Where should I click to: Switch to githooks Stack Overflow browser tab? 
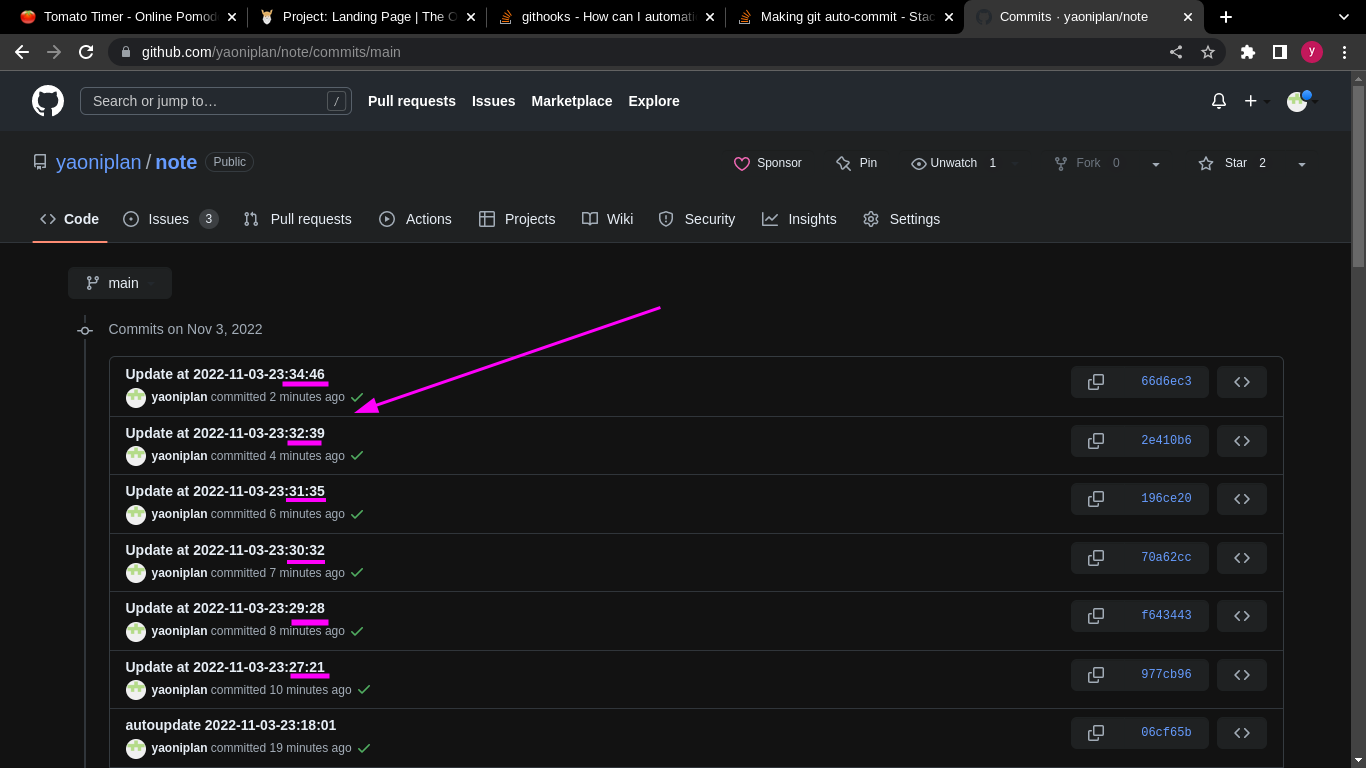point(605,17)
